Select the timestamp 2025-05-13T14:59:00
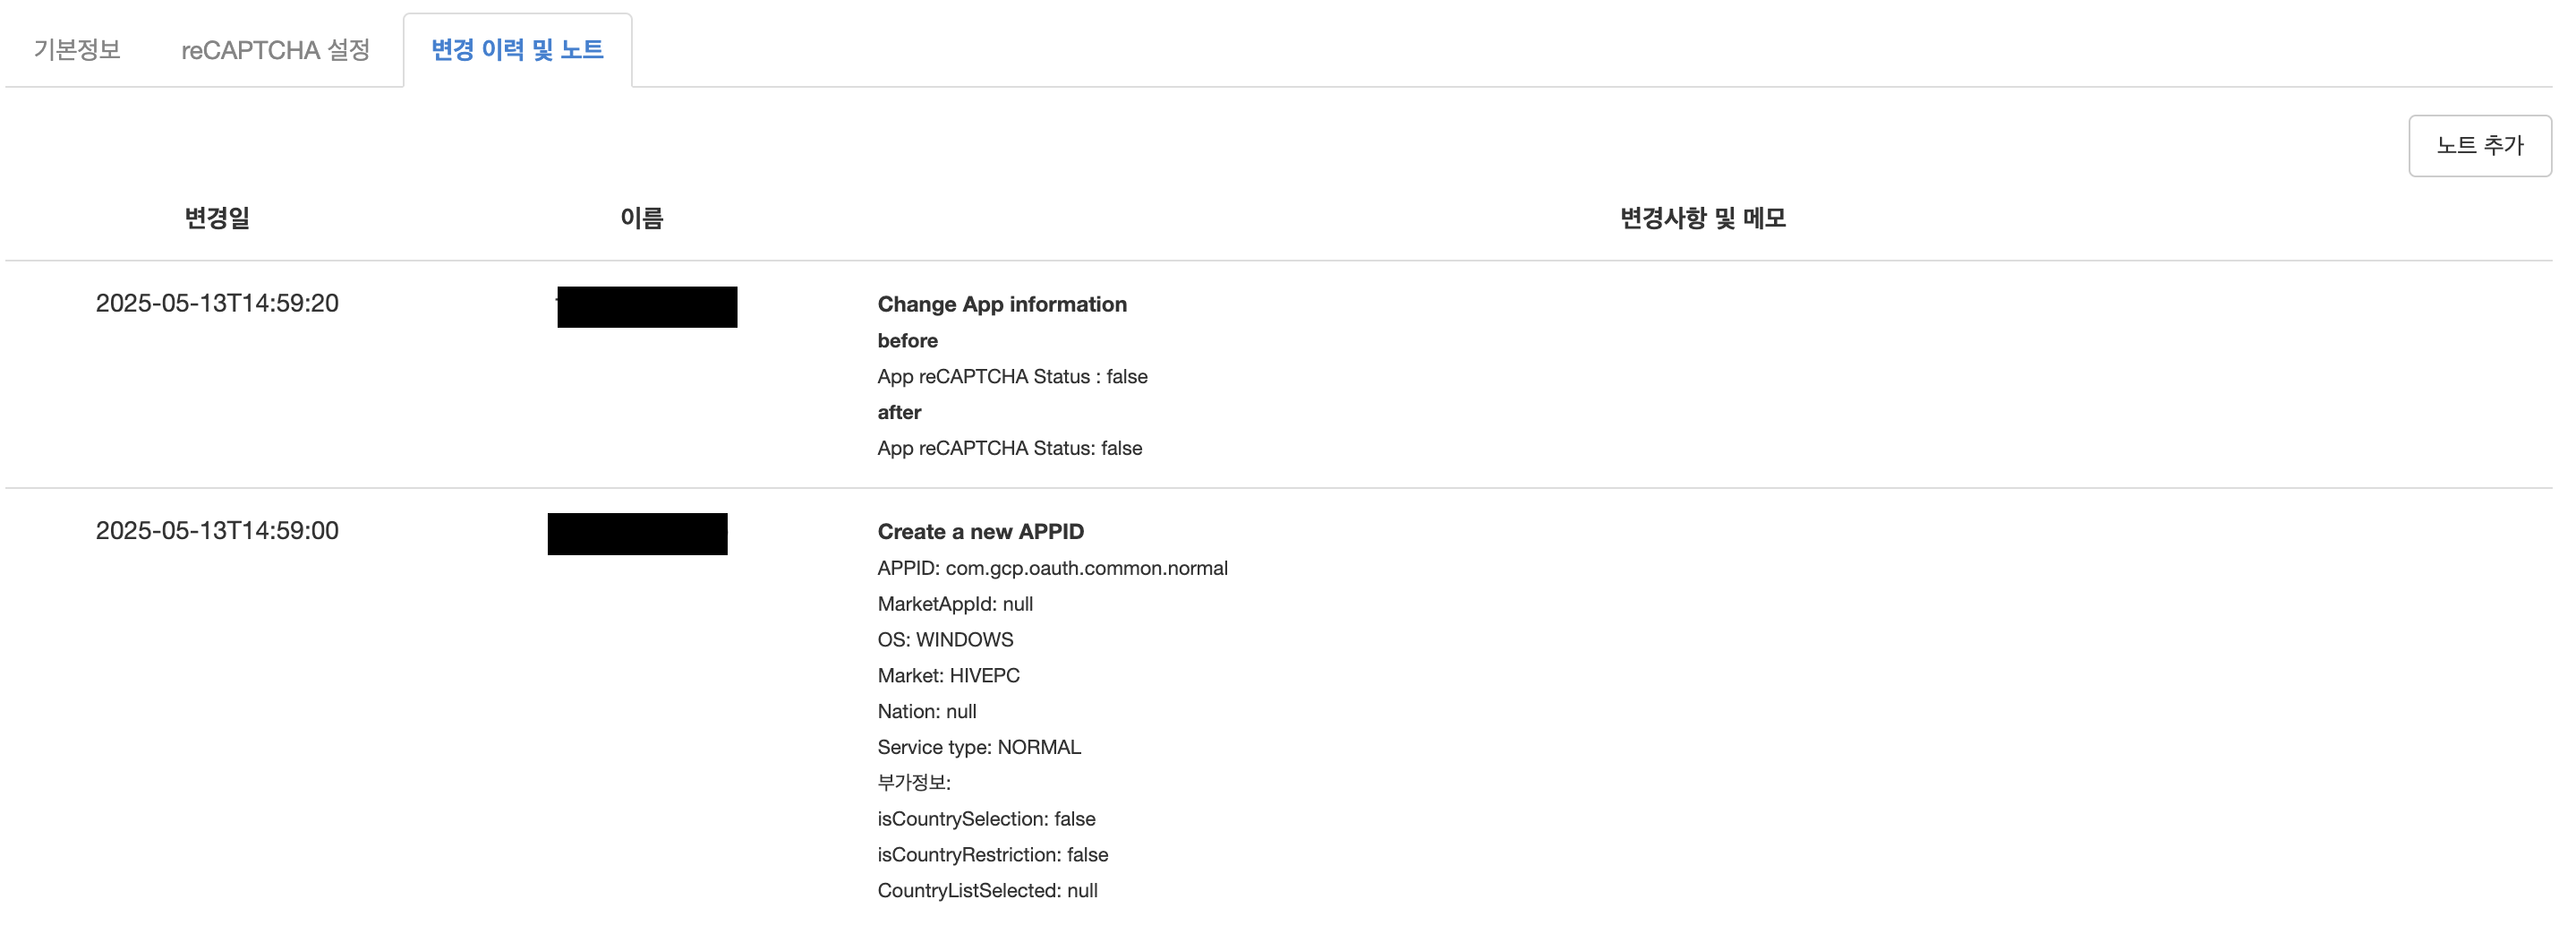This screenshot has height=951, width=2576. 217,530
